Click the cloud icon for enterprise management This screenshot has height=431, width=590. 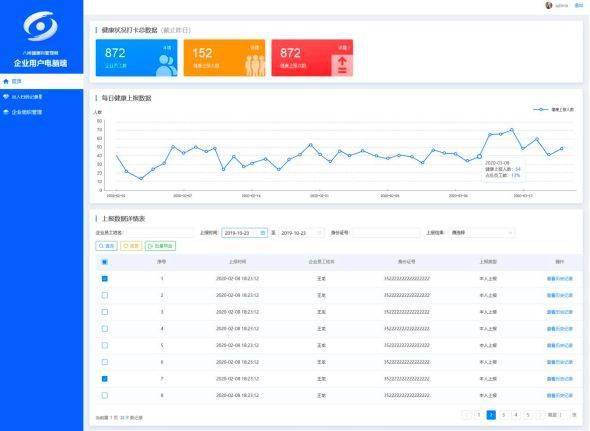click(x=6, y=112)
